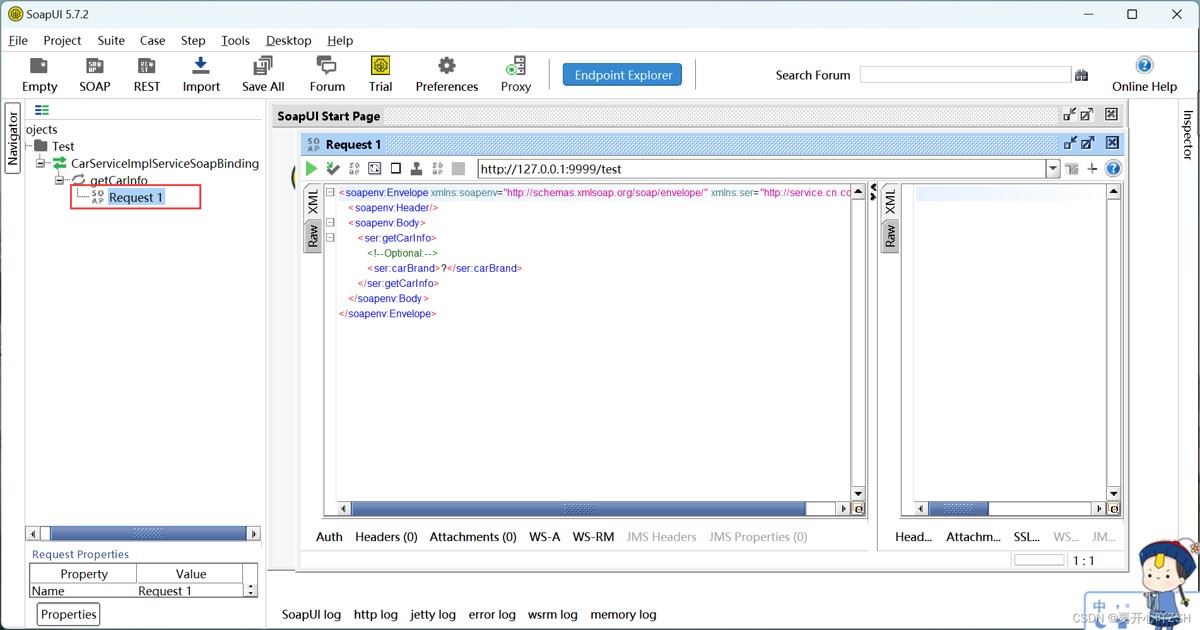Open Preferences from the main toolbar

[446, 74]
